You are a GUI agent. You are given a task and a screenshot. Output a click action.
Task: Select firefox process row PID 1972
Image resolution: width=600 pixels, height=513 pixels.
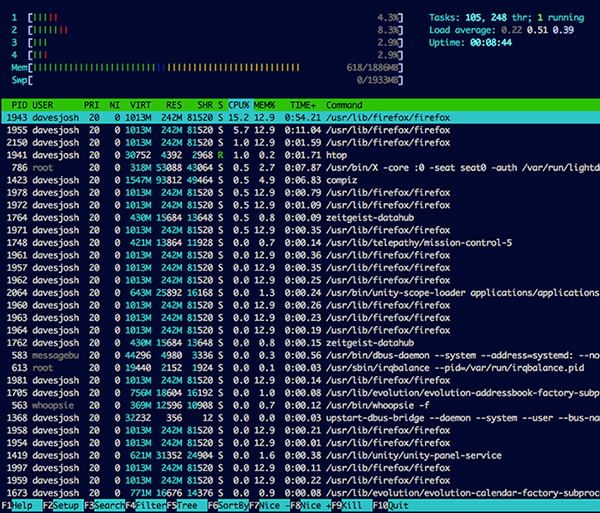pyautogui.click(x=301, y=205)
